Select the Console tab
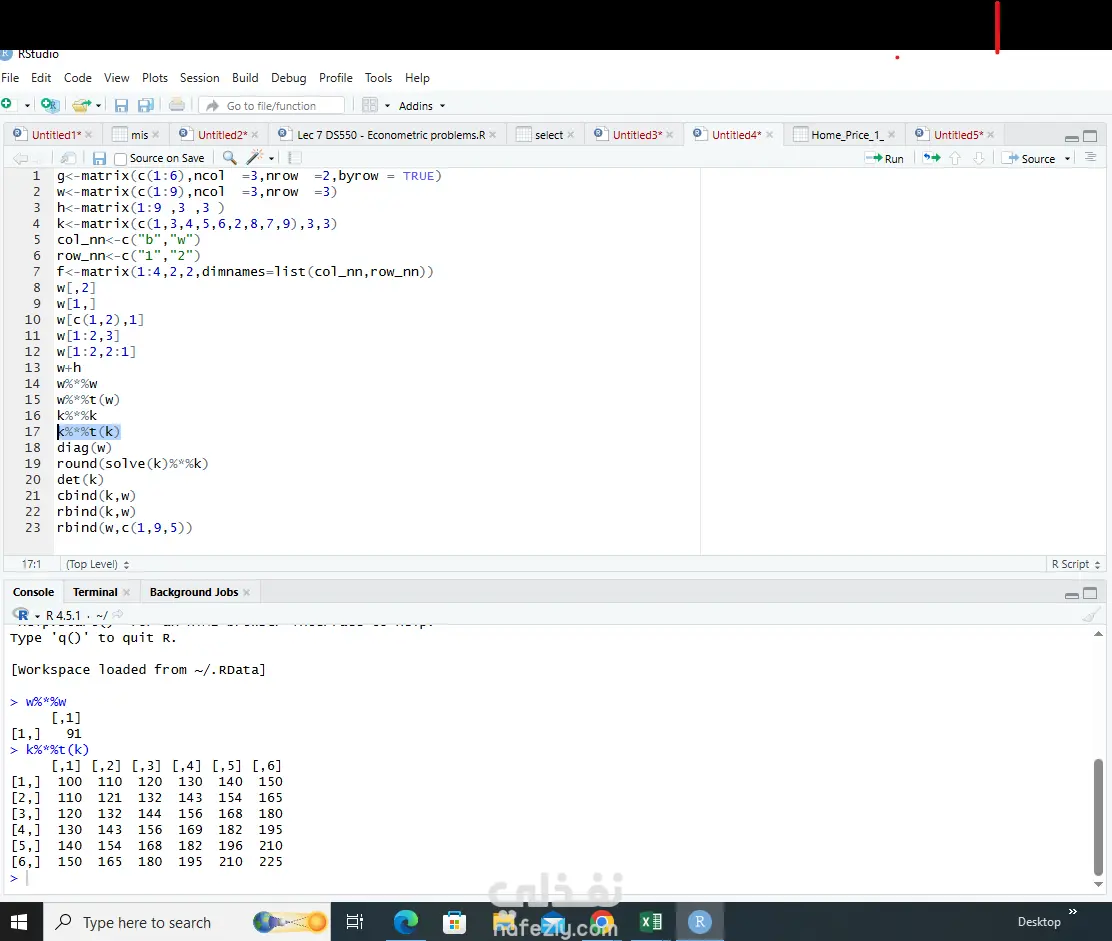 click(x=33, y=592)
